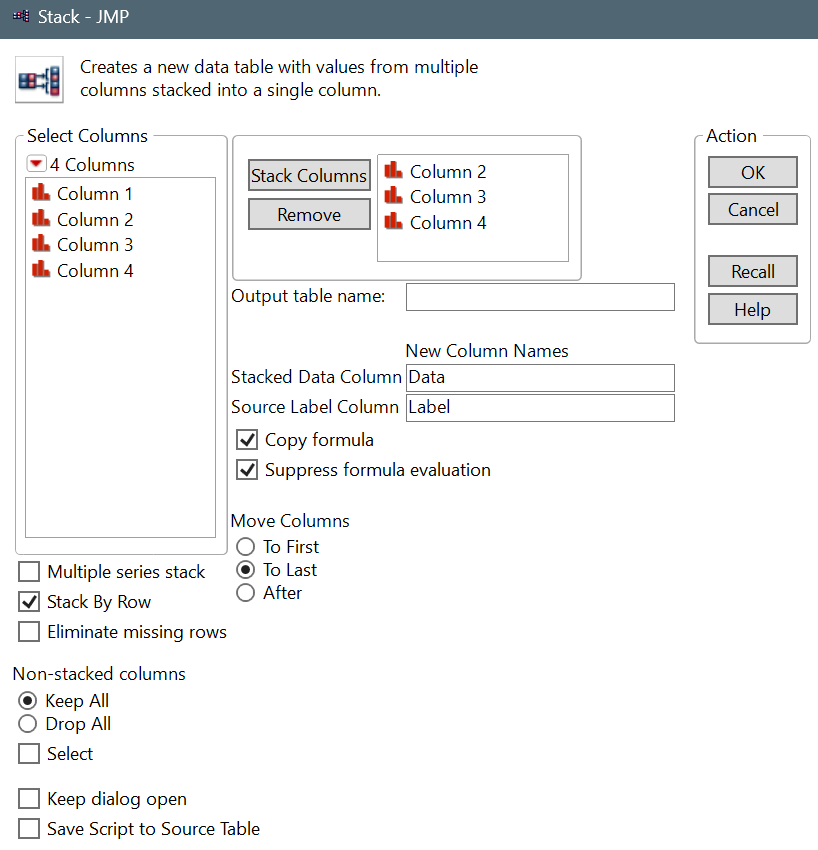Choose Drop All for non-stacked columns
The image size is (818, 850).
click(27, 723)
